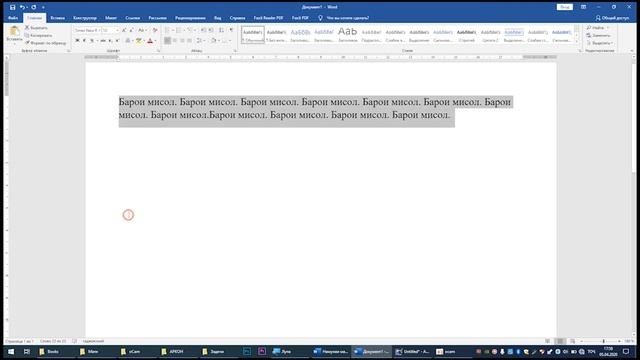
Task: Toggle superscript formatting
Action: pyautogui.click(x=117, y=40)
